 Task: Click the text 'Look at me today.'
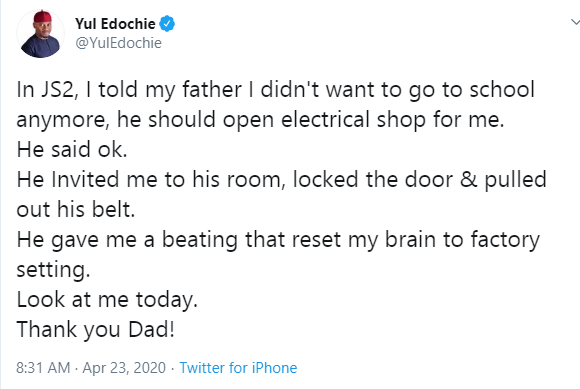click(107, 299)
